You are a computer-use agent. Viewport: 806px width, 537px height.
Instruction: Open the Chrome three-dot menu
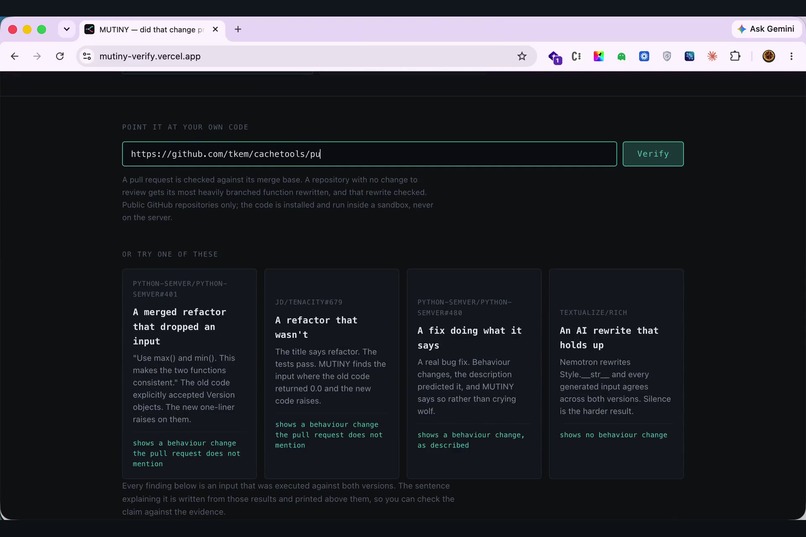point(791,56)
